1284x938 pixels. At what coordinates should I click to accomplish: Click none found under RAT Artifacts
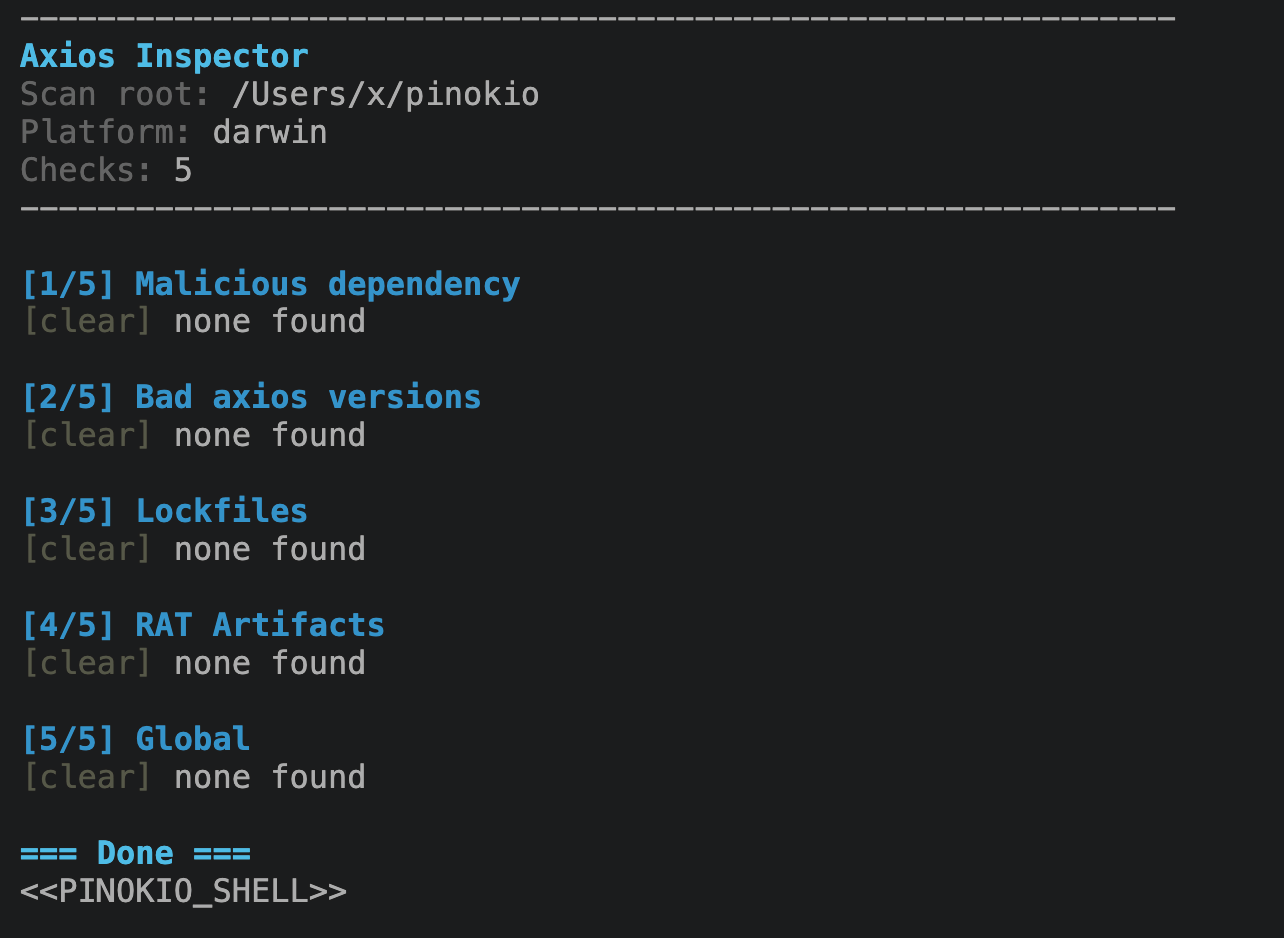coord(270,664)
